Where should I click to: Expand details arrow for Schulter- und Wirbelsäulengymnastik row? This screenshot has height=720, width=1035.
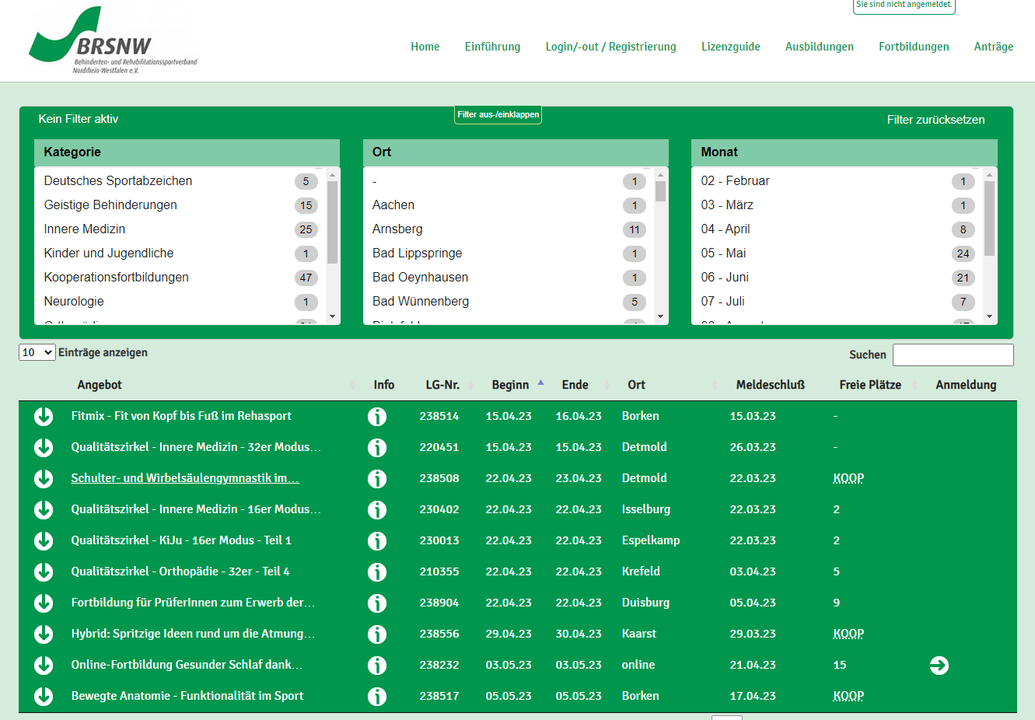click(x=44, y=478)
